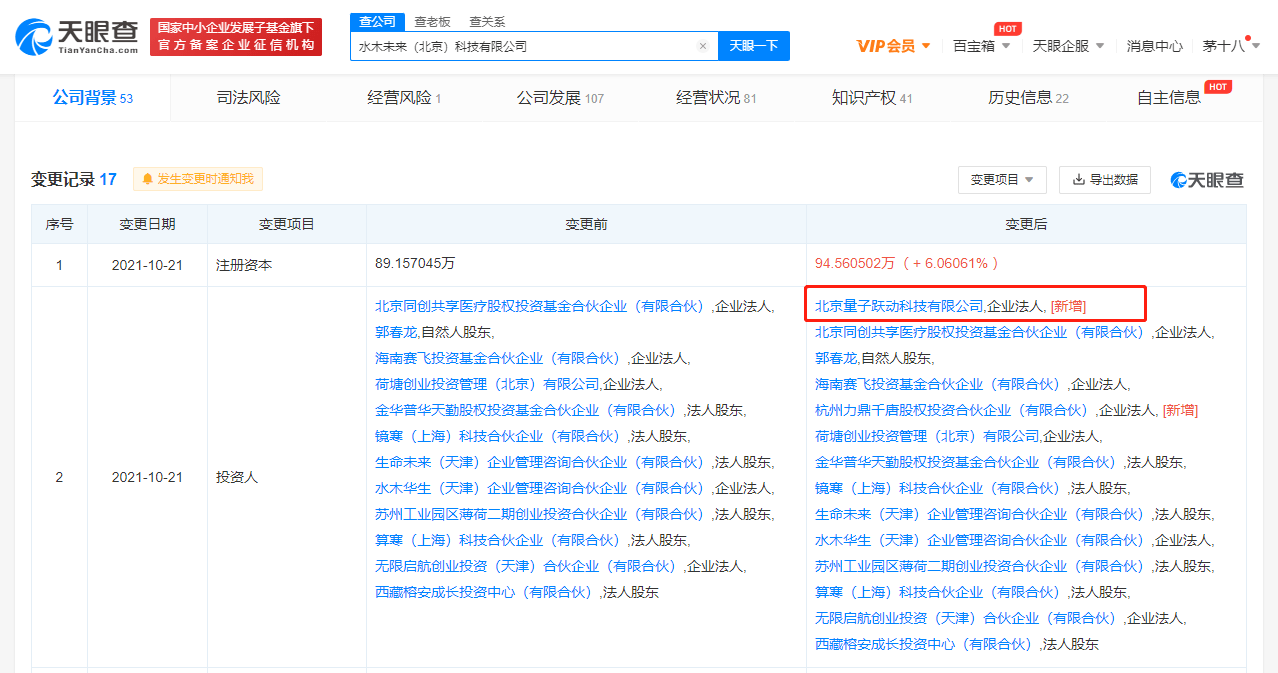1278x673 pixels.
Task: Click the bell icon for change notifications
Action: click(x=148, y=179)
